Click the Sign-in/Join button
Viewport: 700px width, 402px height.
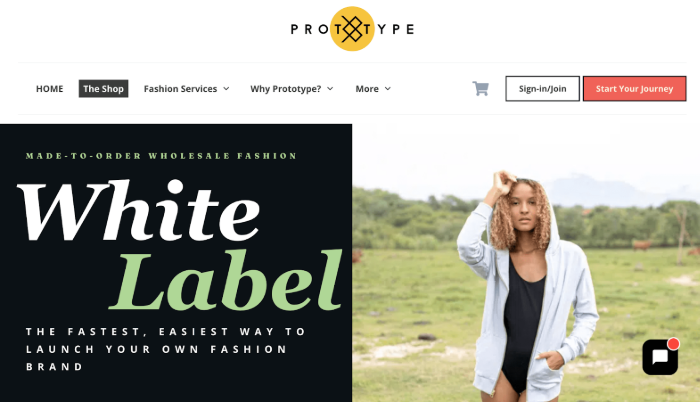[542, 88]
